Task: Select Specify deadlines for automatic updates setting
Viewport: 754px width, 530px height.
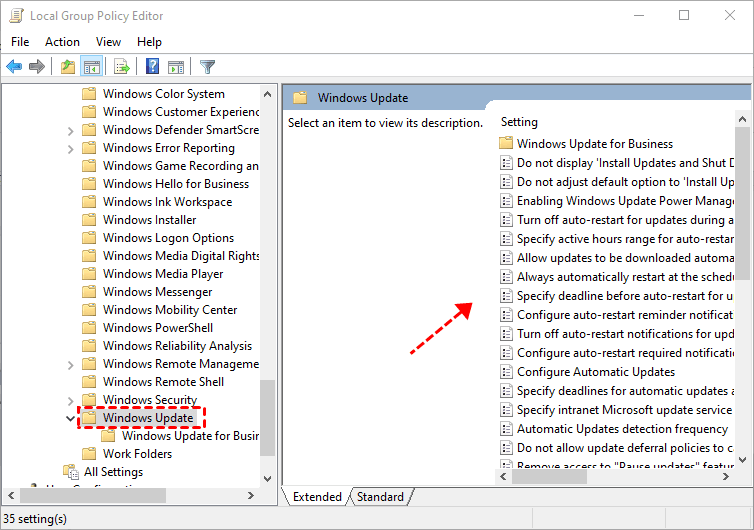Action: [625, 391]
